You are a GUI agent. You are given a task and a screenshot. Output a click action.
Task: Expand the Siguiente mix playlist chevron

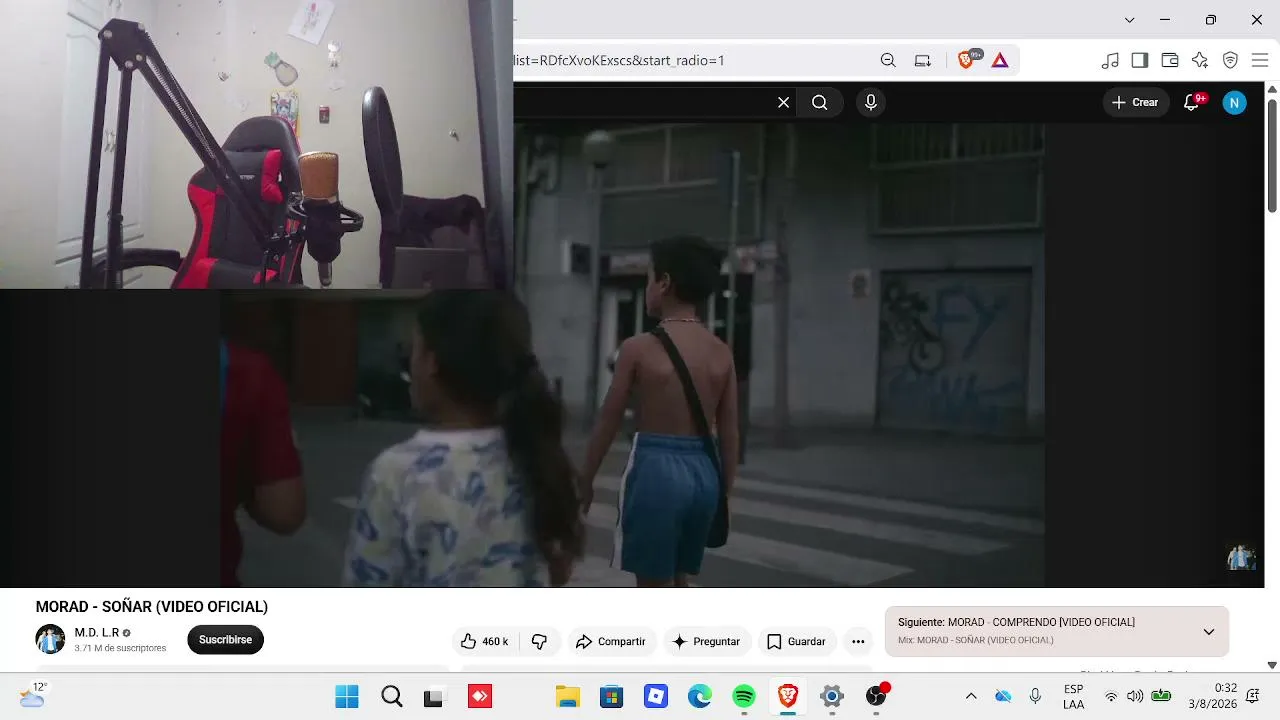(x=1209, y=632)
